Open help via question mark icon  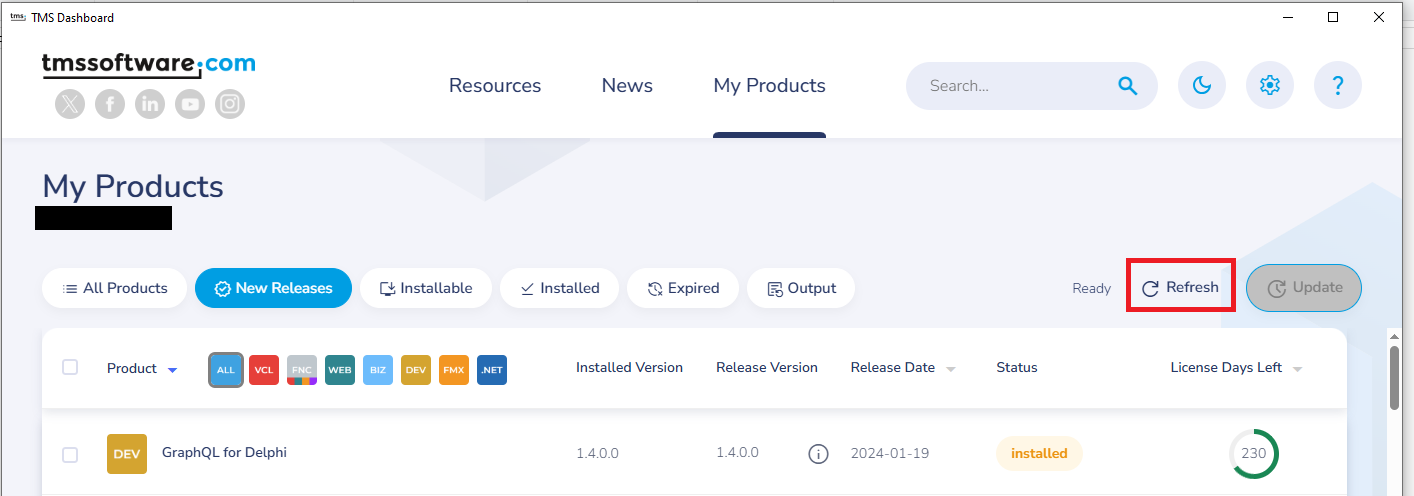tap(1338, 86)
